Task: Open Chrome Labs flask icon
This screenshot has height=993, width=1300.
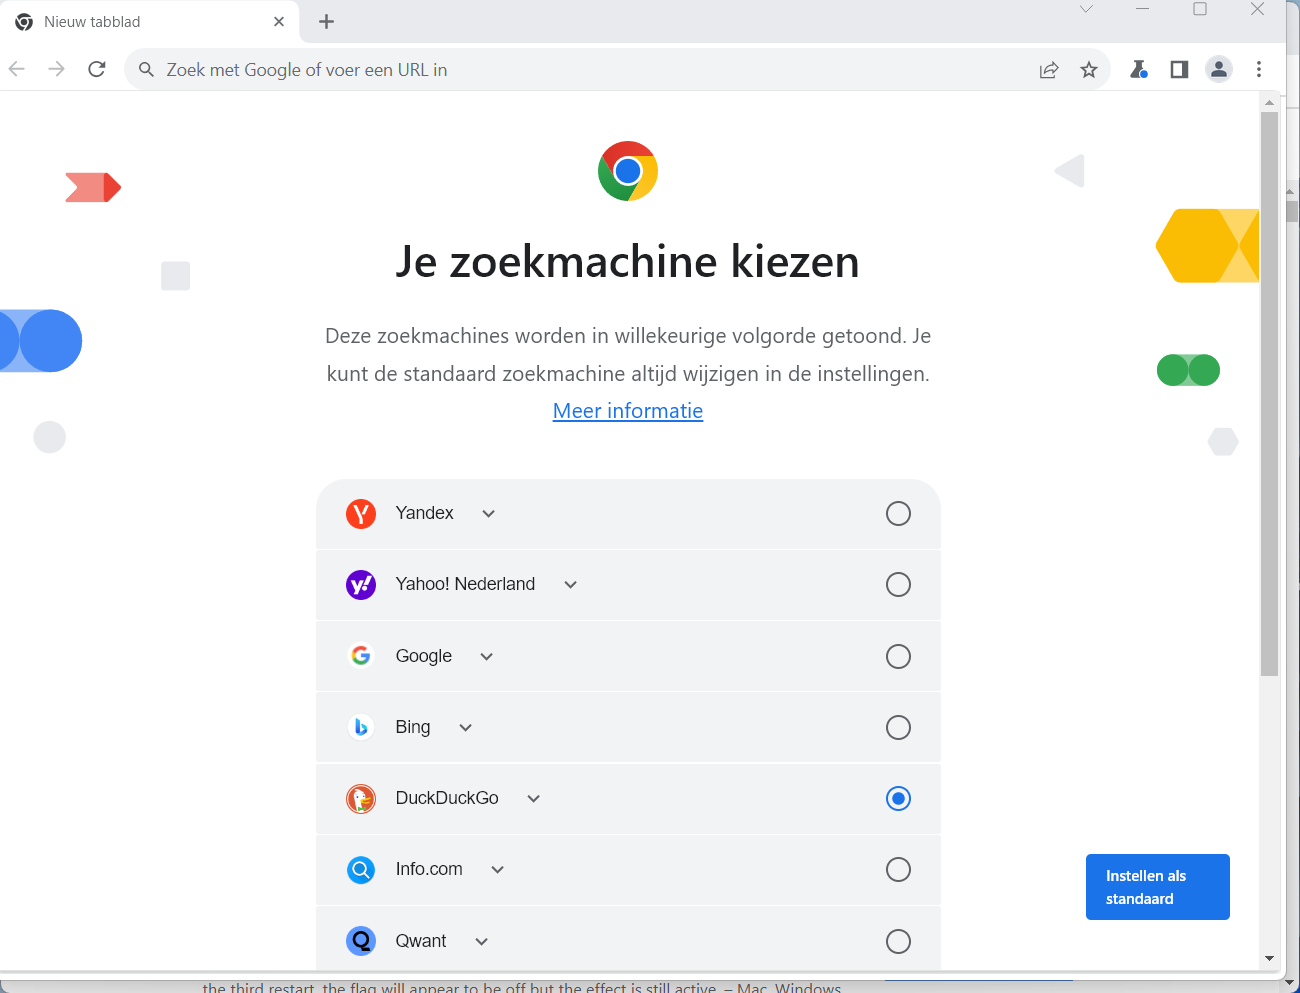Action: pyautogui.click(x=1138, y=69)
